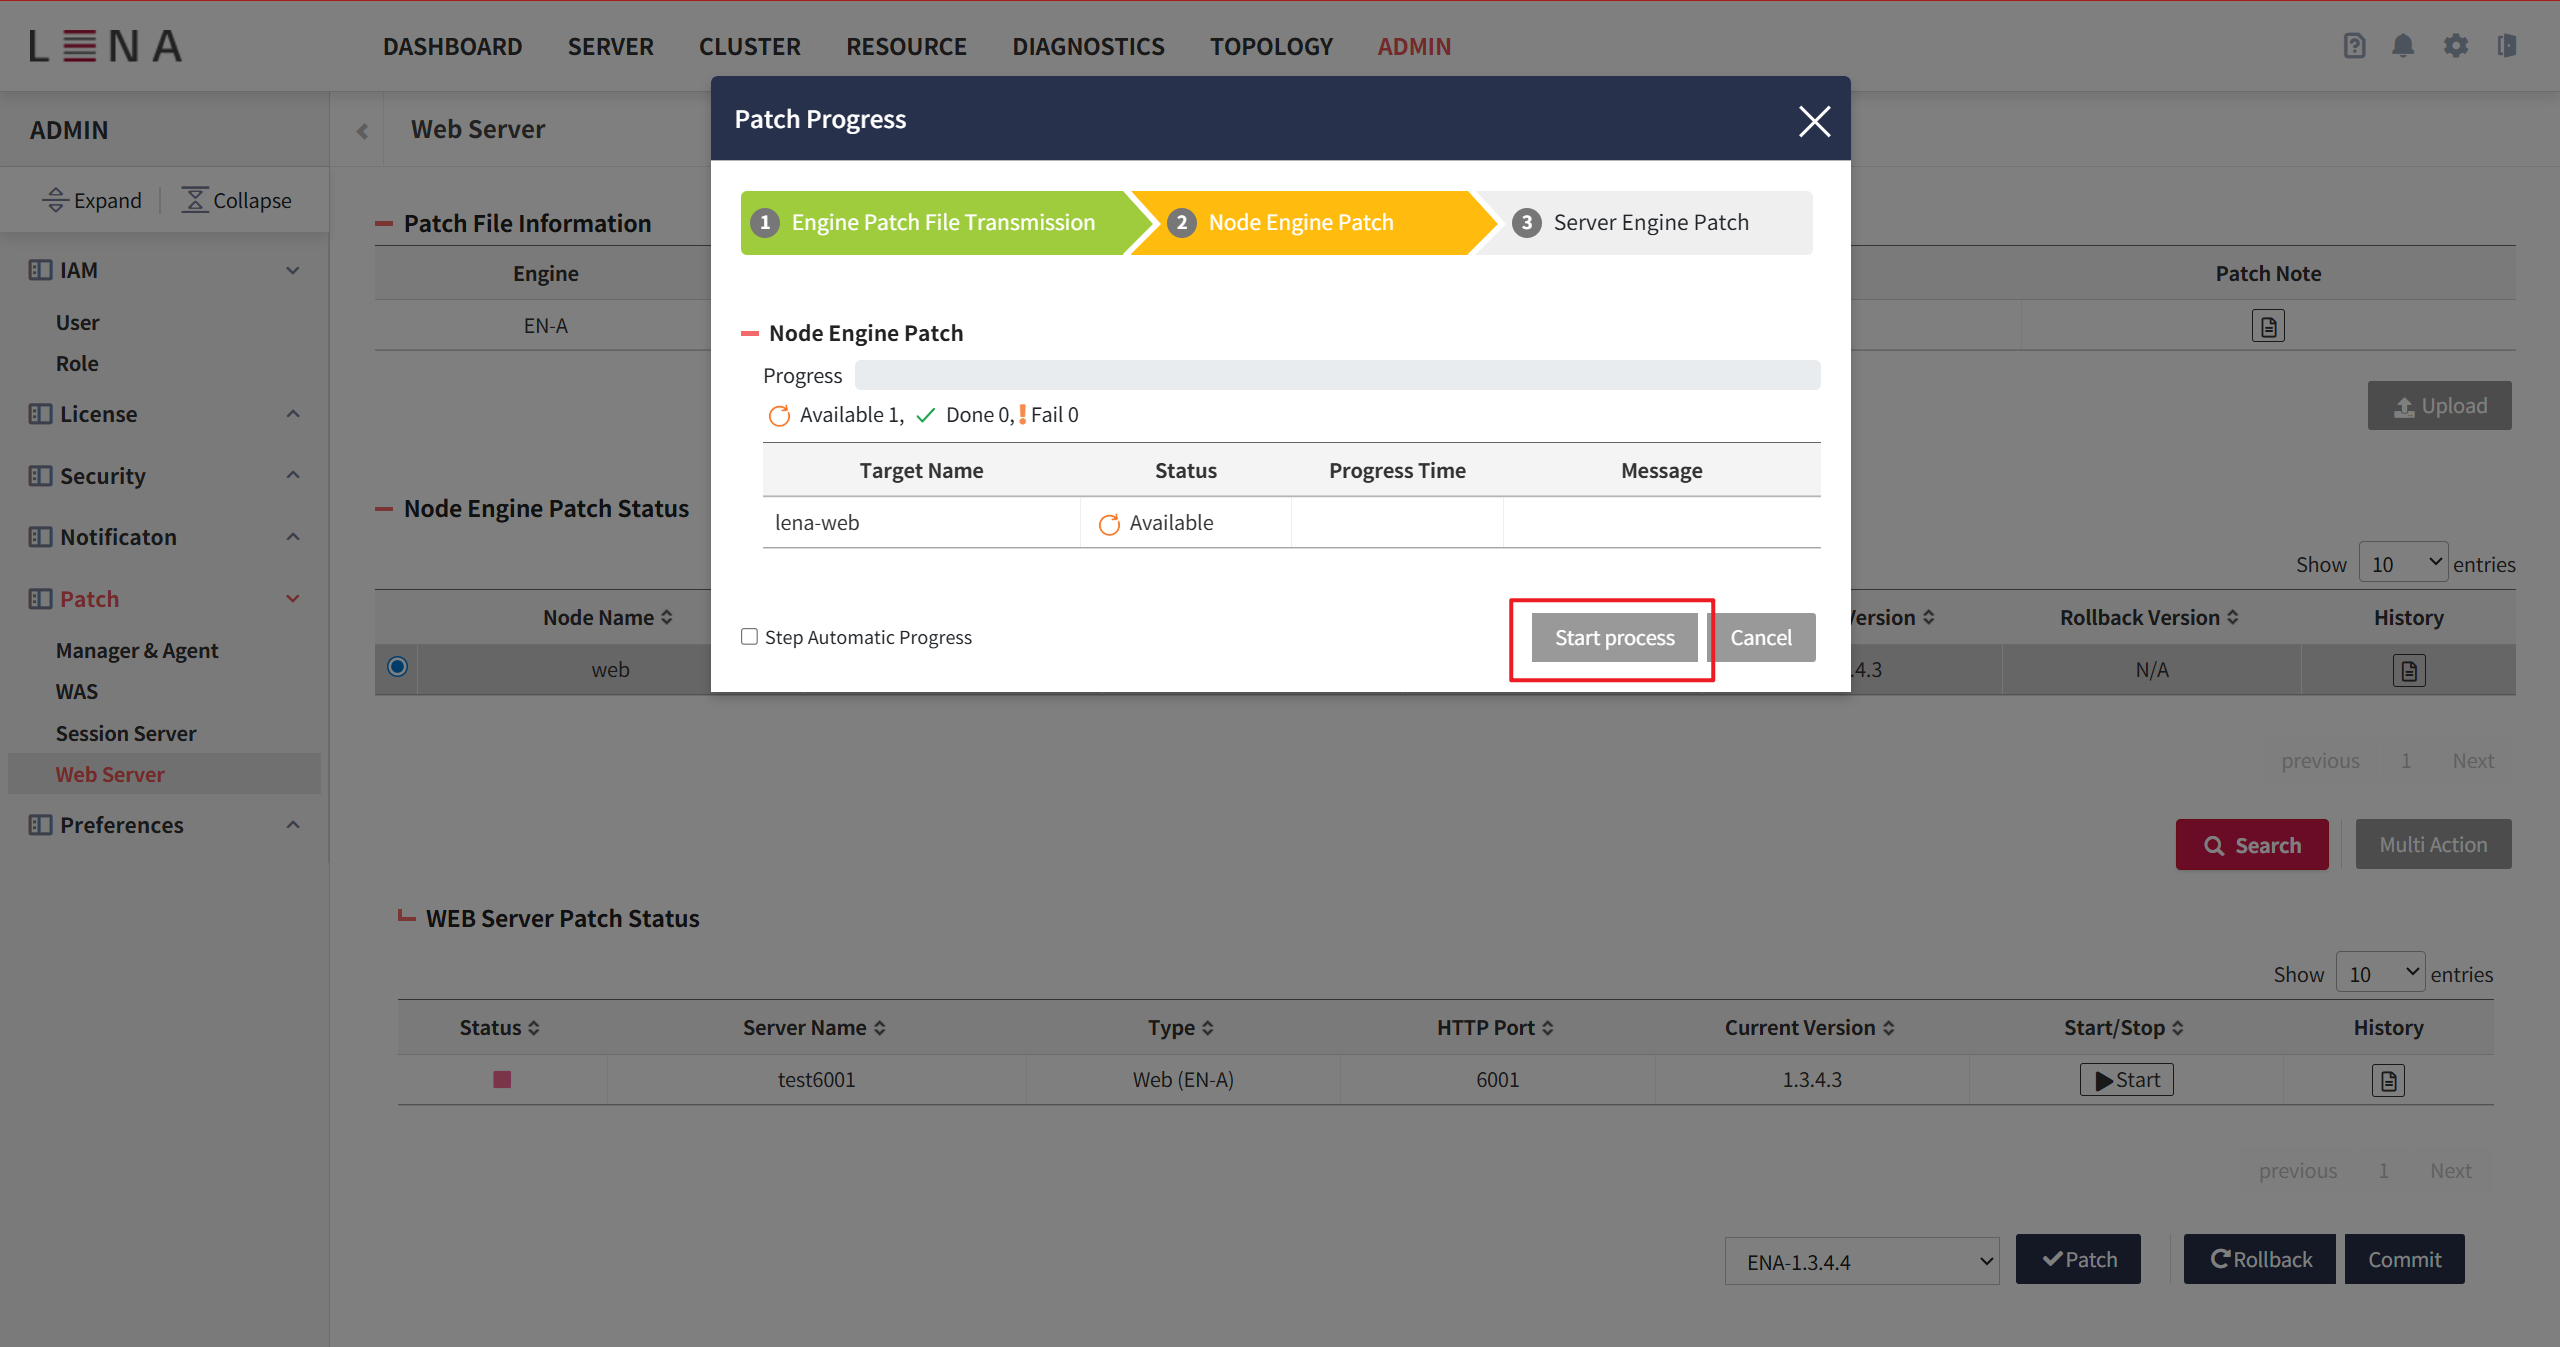Click the Patch button beside version dropdown
The width and height of the screenshot is (2560, 1347).
tap(2078, 1260)
